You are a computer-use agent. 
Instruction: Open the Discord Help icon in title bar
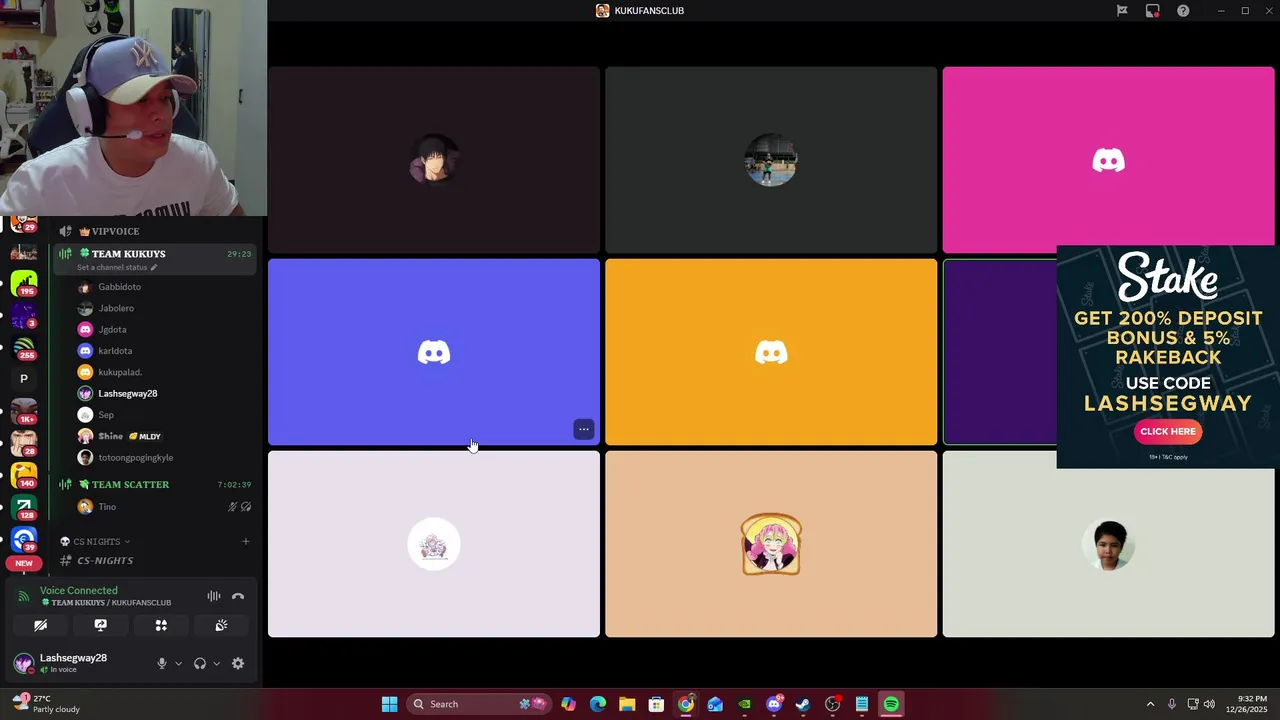tap(1183, 11)
